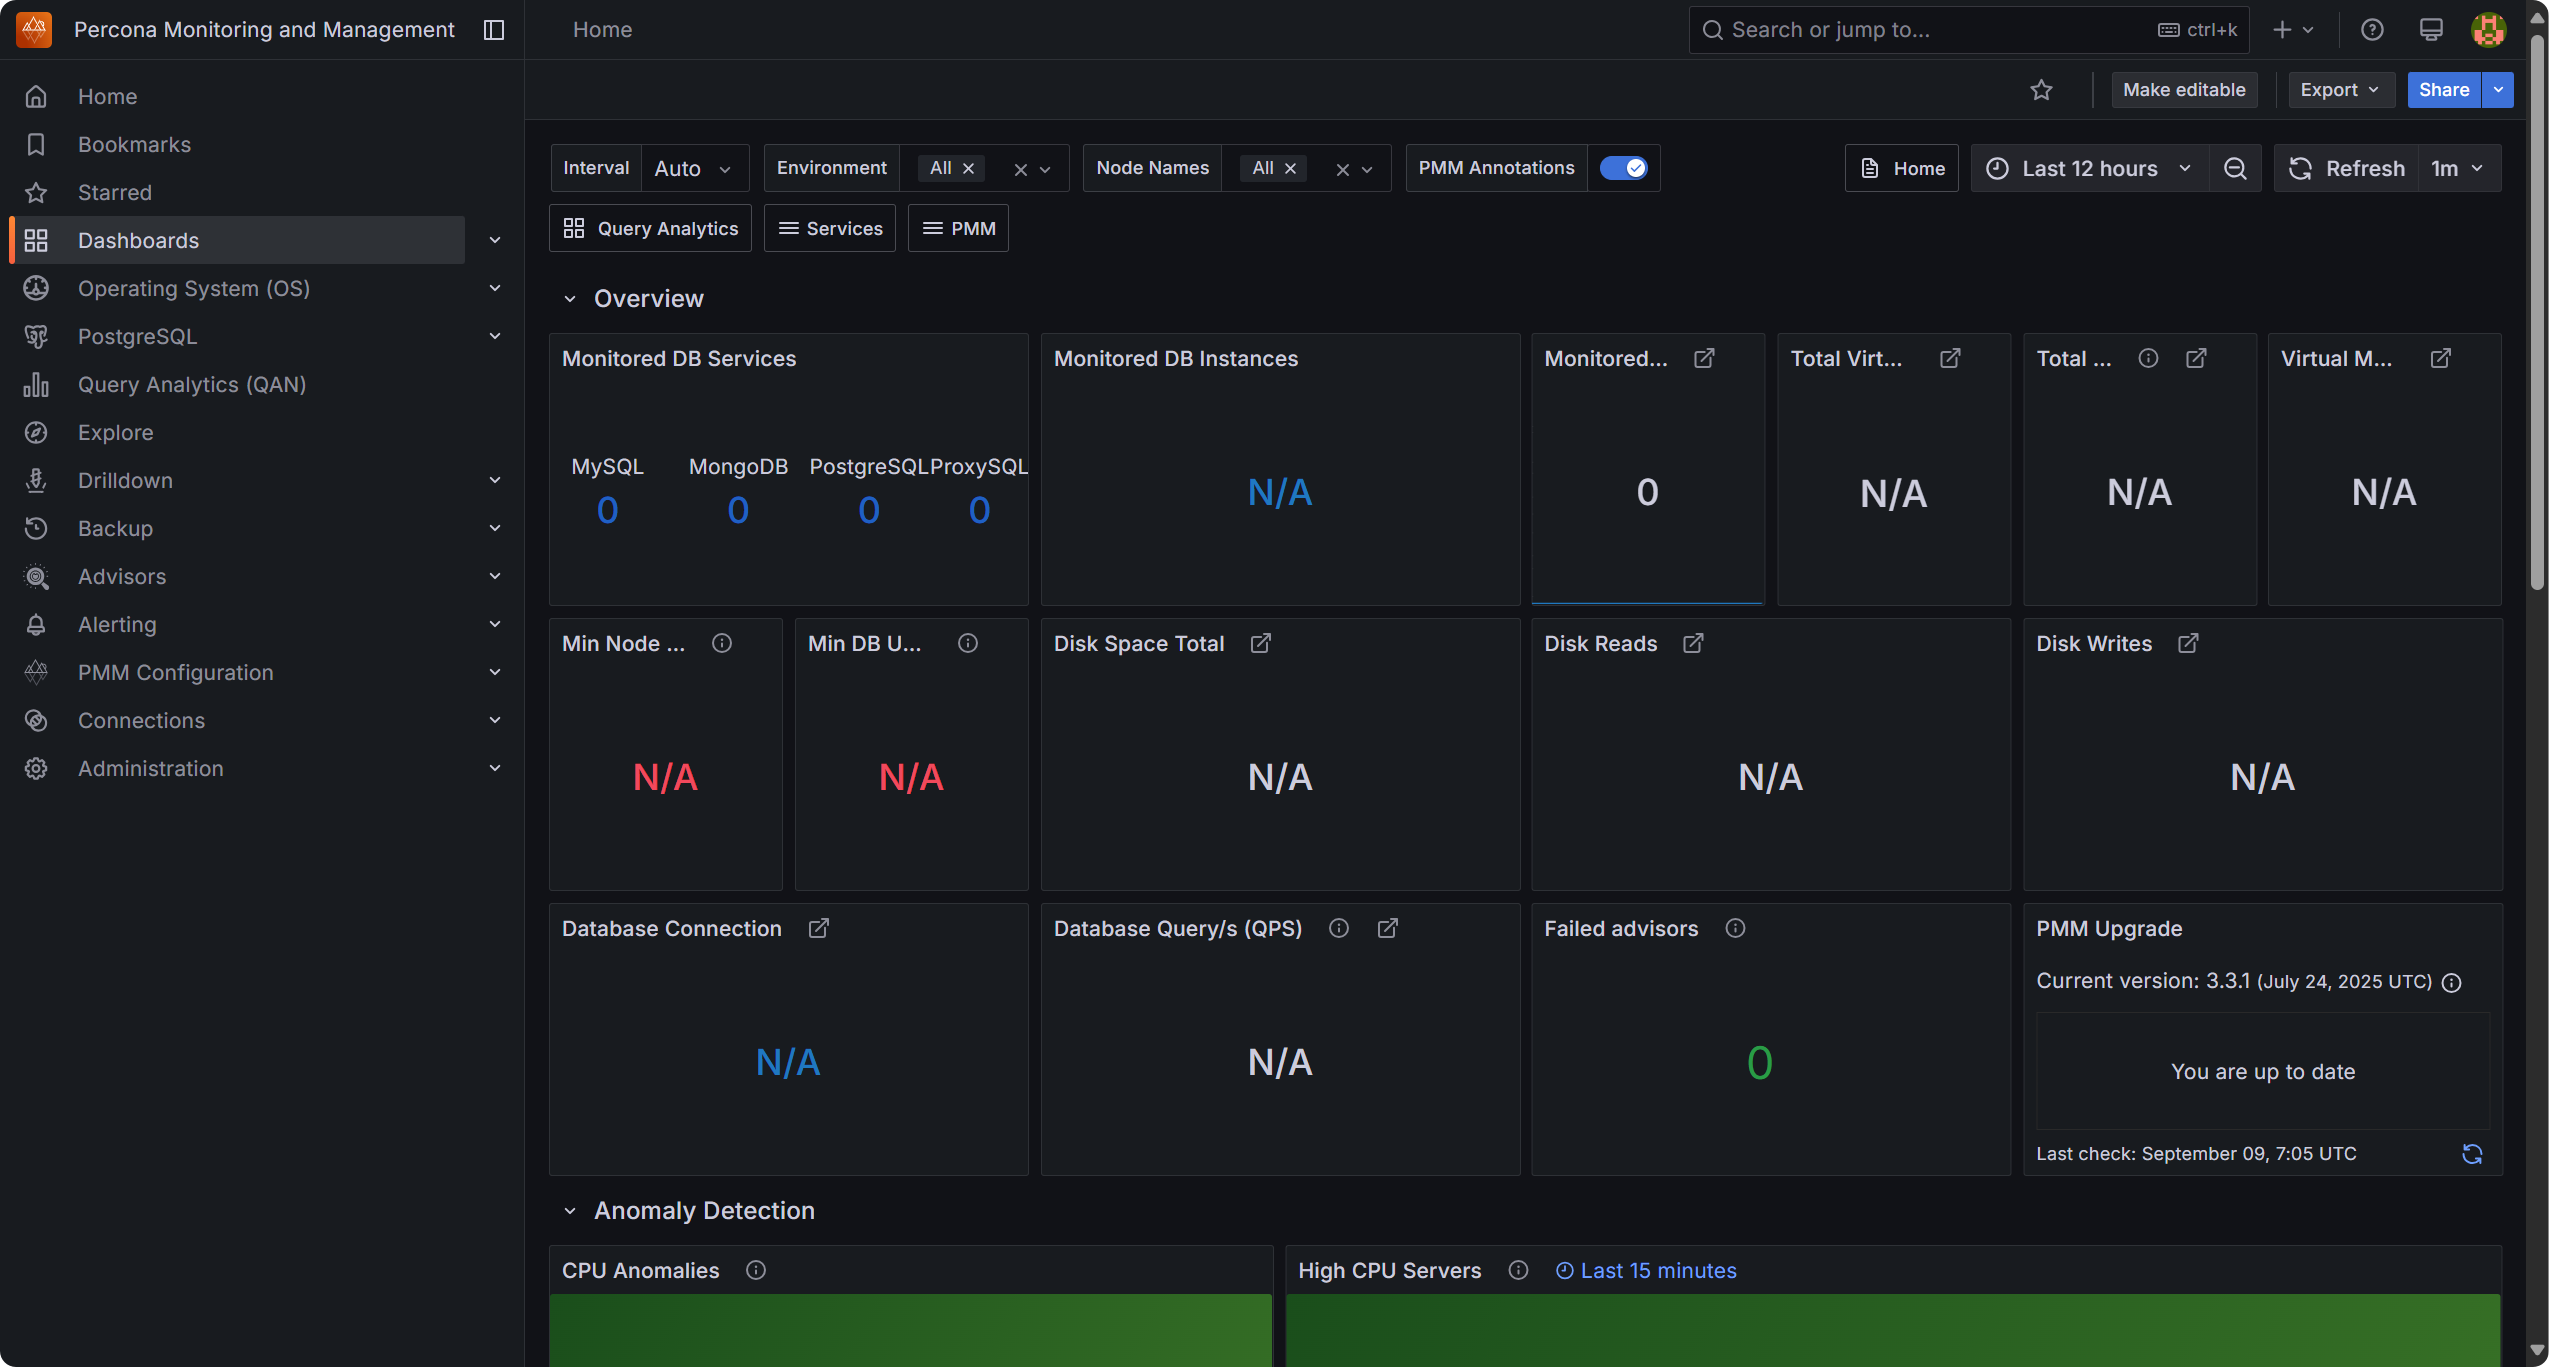Open the plus new-item dropdown

(x=2294, y=30)
